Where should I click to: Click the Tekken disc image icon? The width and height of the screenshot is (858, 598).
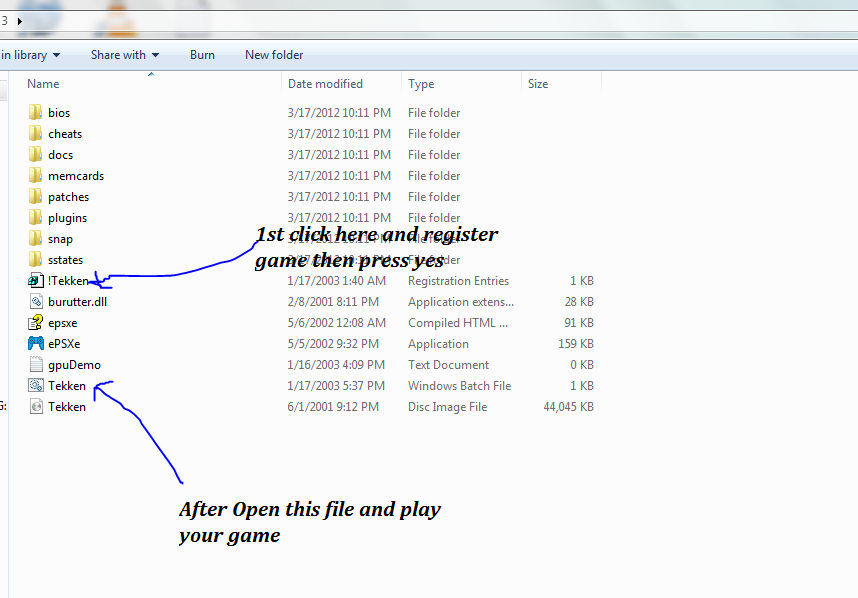[x=36, y=407]
